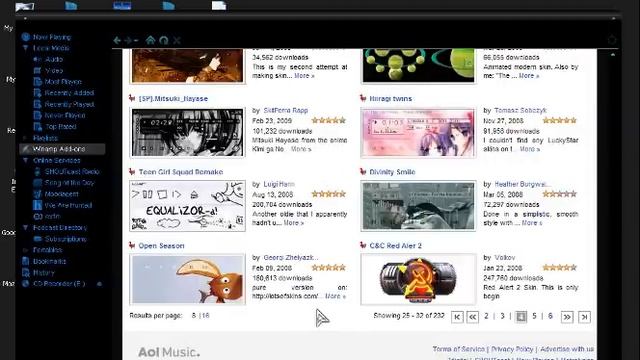The width and height of the screenshot is (640, 360).
Task: Click the Open Season fish thumbnail
Action: 187,280
